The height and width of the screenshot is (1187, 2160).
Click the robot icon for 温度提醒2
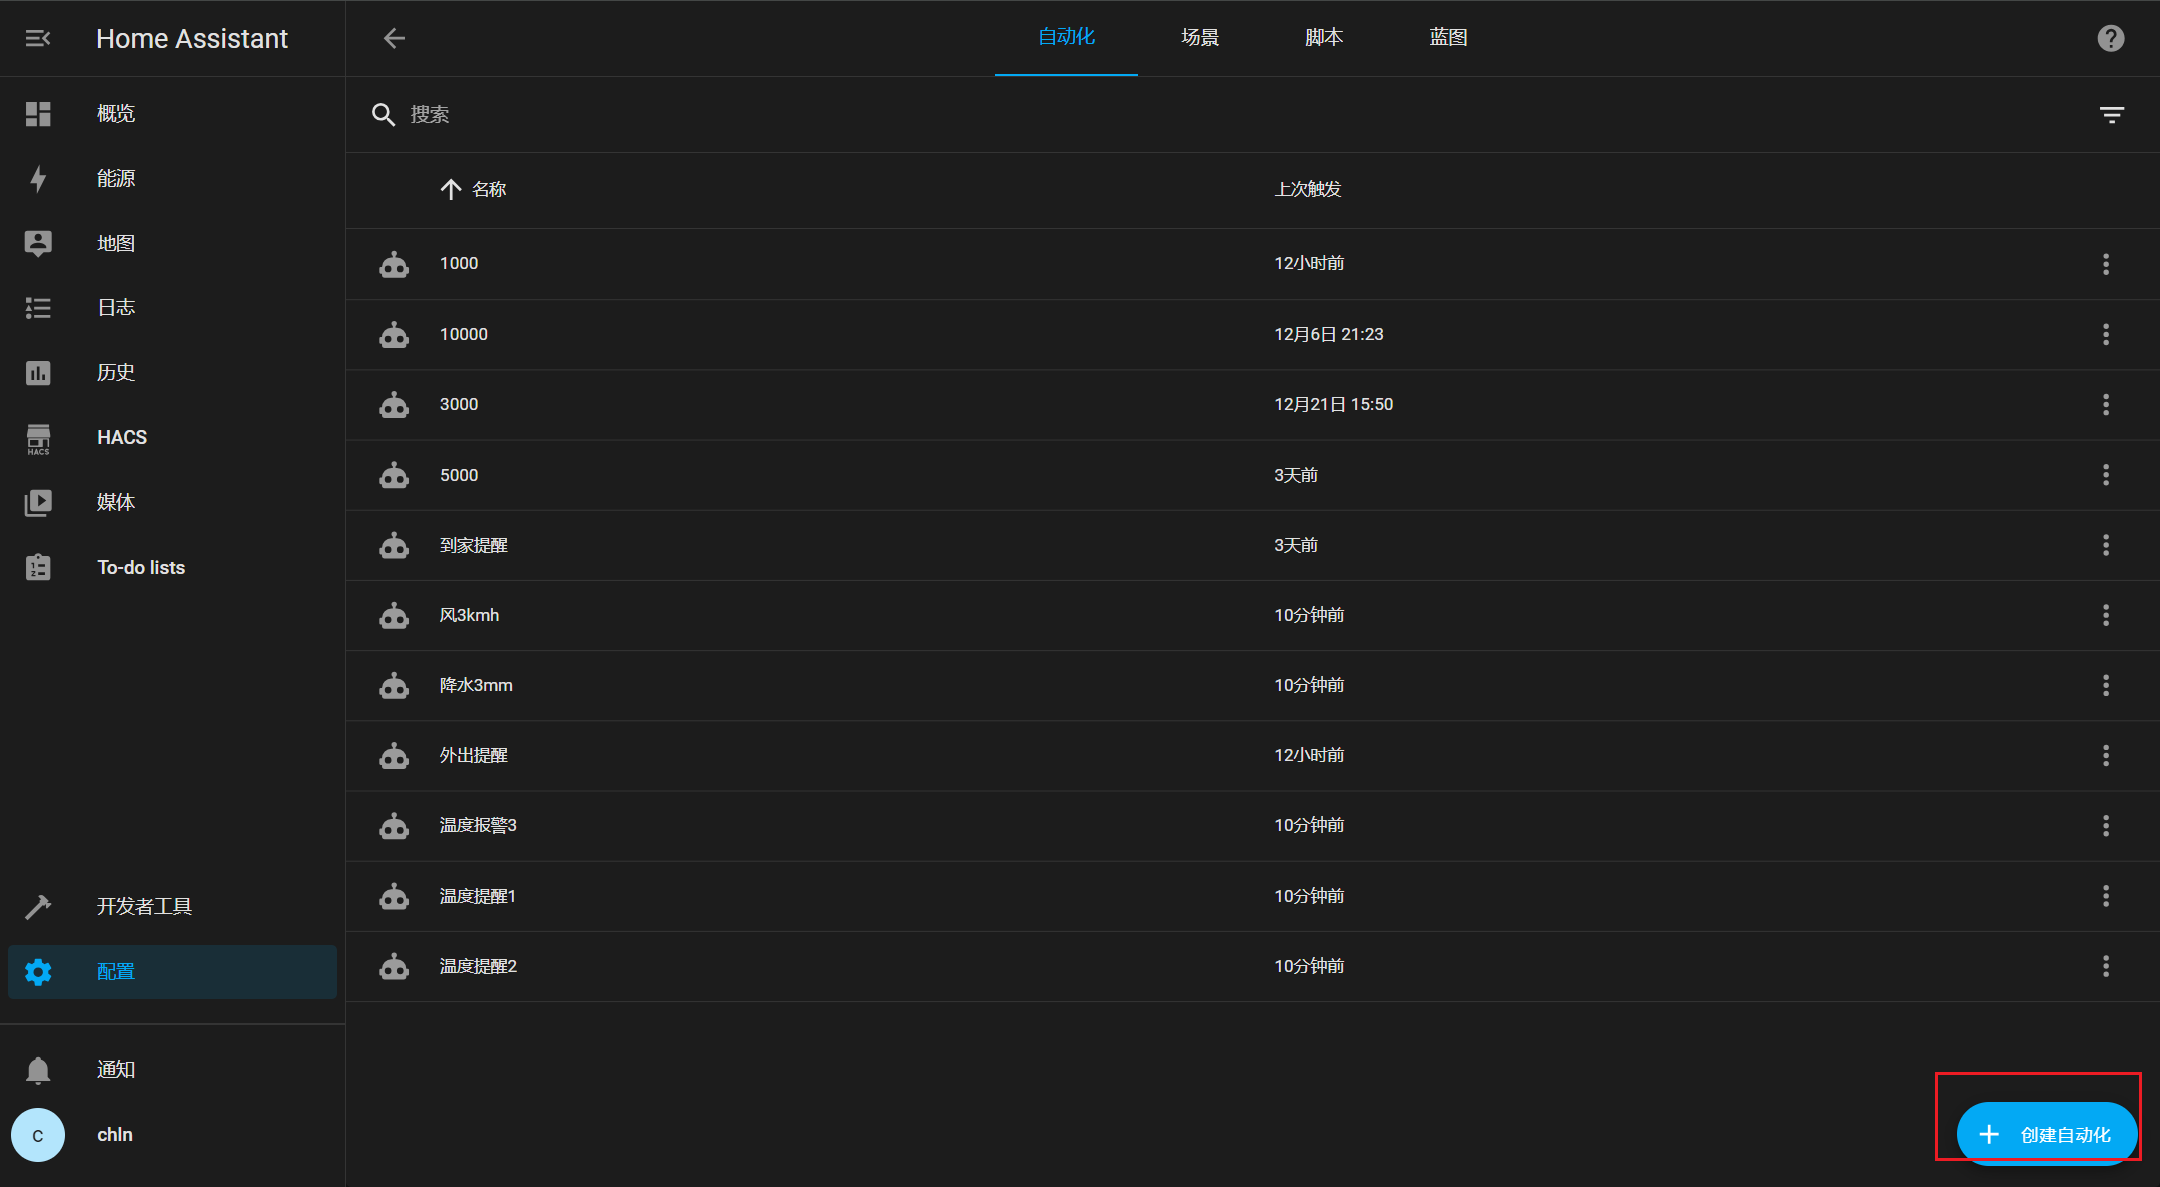[x=394, y=967]
